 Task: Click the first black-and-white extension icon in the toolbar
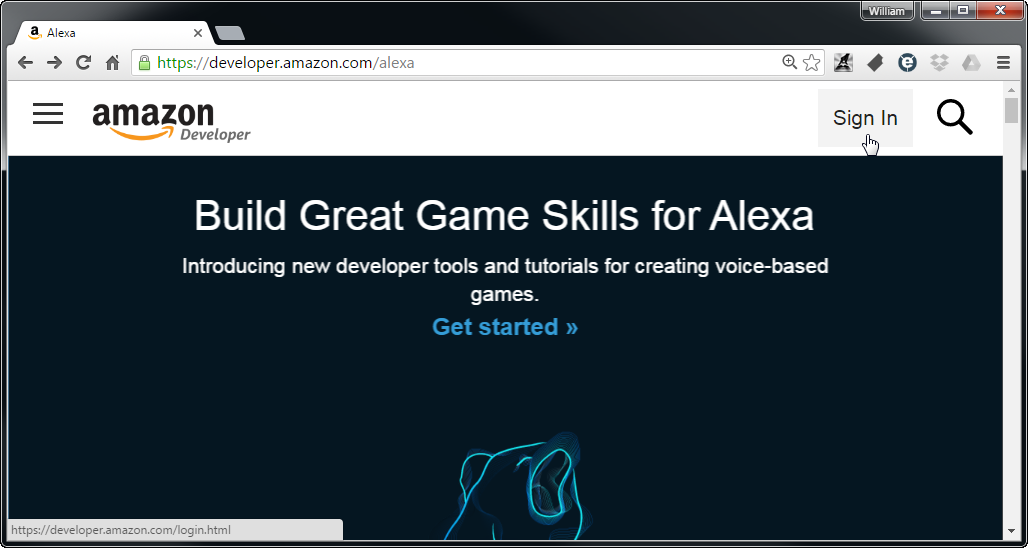(843, 63)
